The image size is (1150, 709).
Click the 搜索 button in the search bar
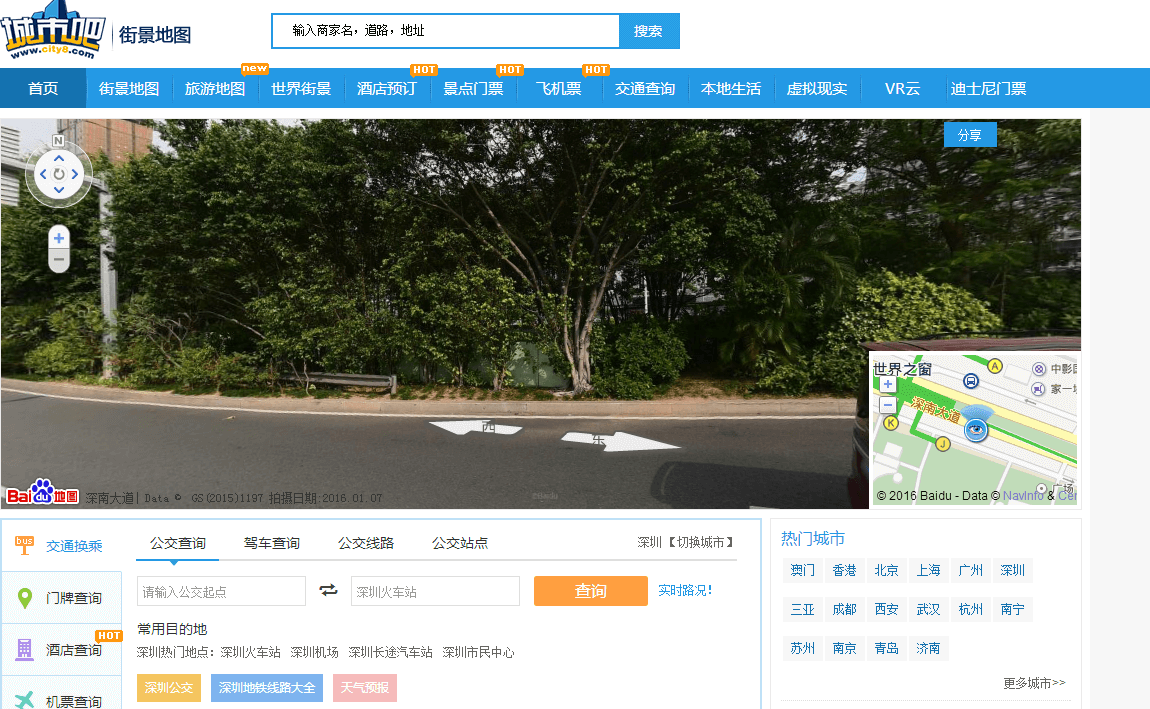pos(649,31)
